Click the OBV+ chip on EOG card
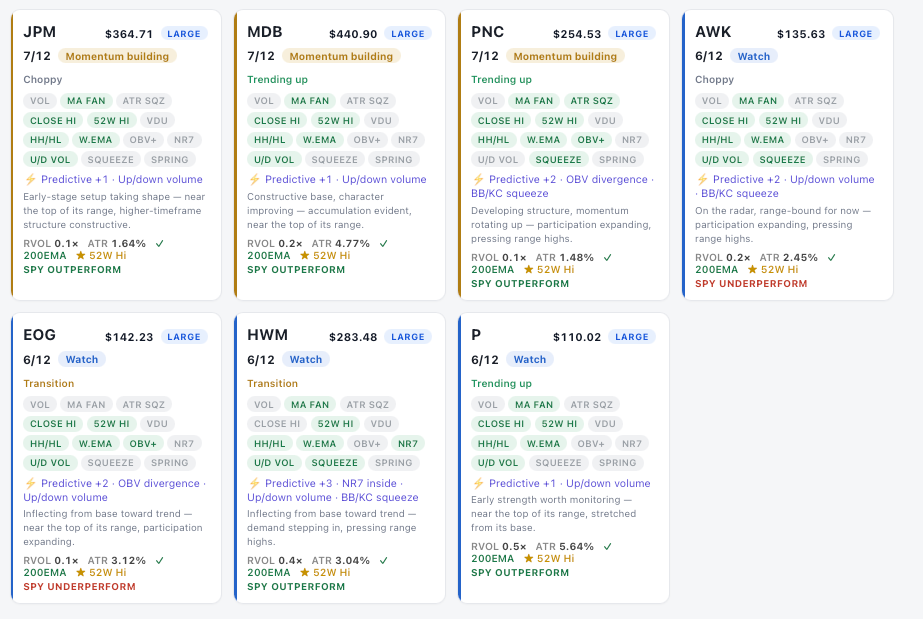923x619 pixels. click(143, 444)
